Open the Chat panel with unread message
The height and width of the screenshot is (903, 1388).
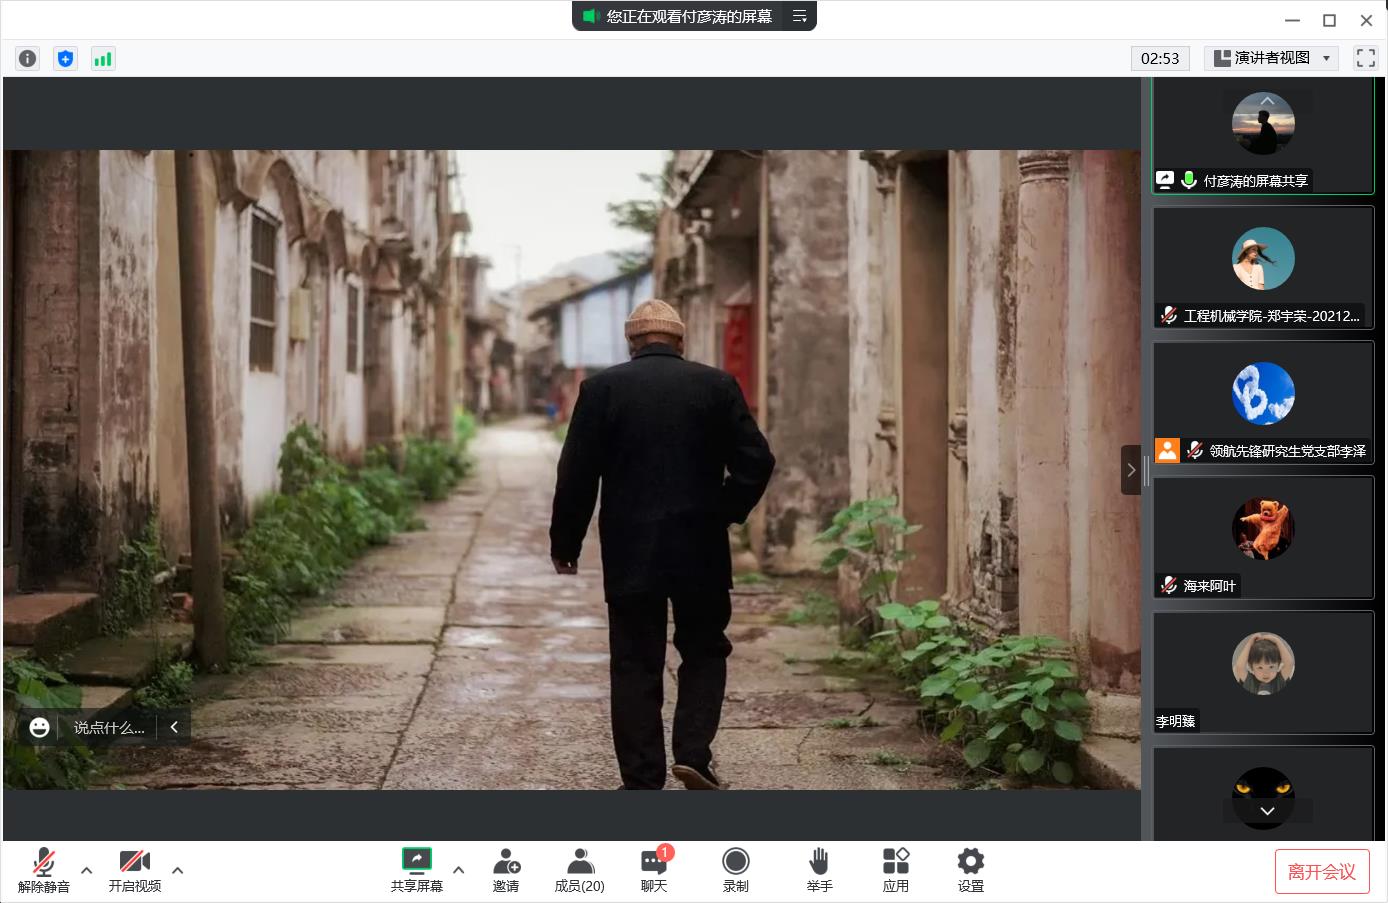[x=654, y=869]
